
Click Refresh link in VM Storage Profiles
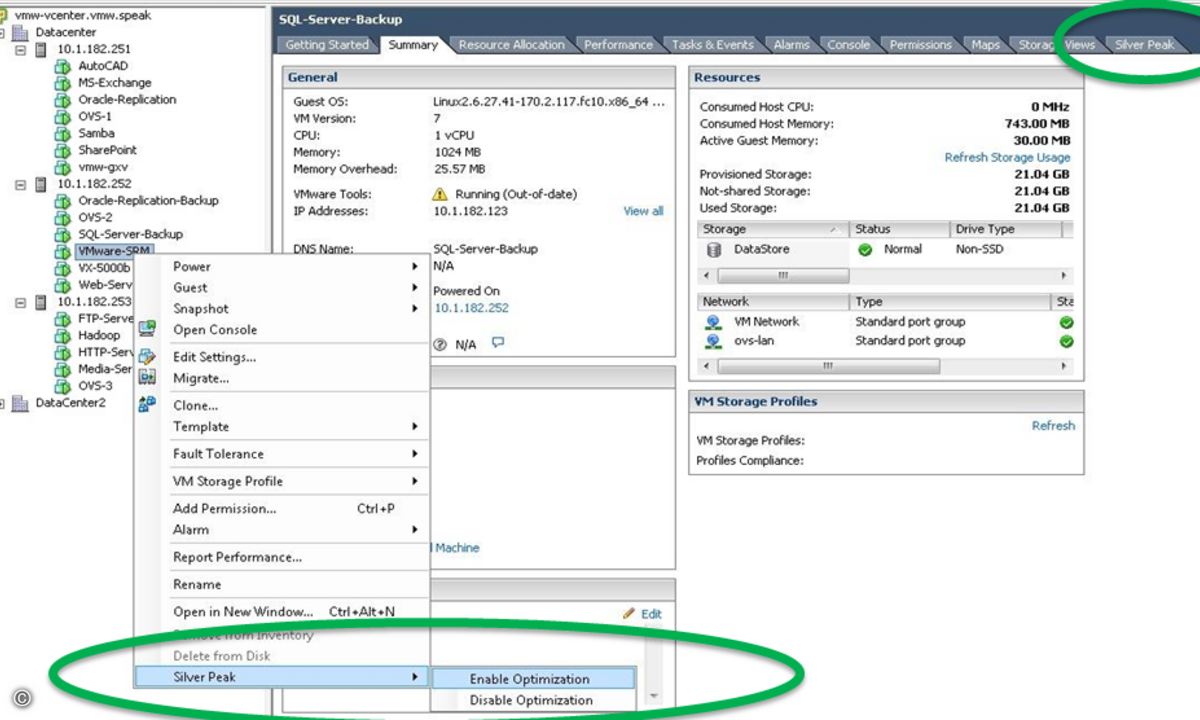point(1053,425)
